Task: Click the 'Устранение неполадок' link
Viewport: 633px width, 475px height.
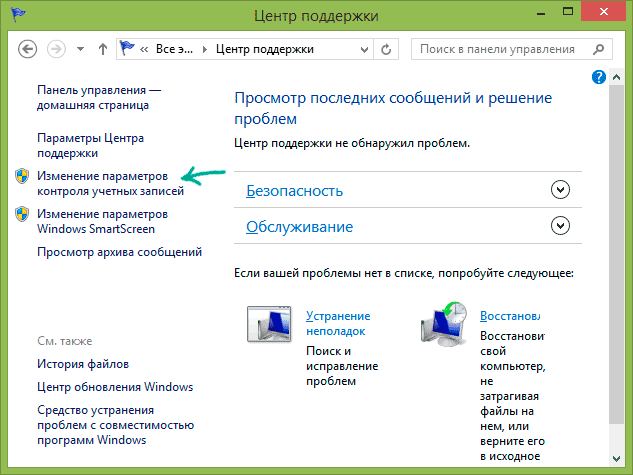Action: pyautogui.click(x=338, y=323)
